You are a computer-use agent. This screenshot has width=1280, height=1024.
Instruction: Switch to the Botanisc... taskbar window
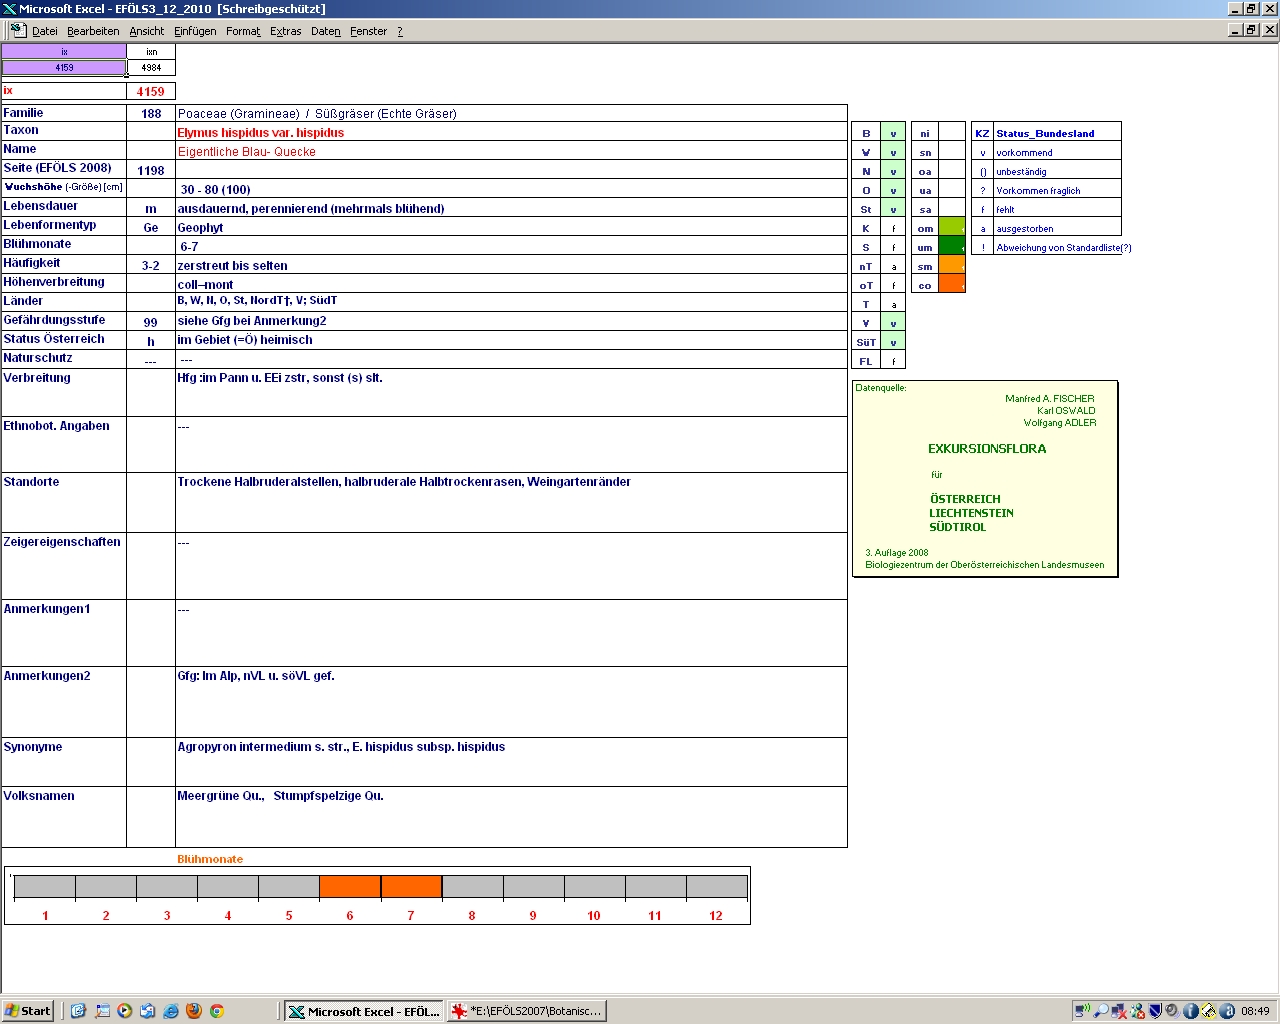point(527,1011)
